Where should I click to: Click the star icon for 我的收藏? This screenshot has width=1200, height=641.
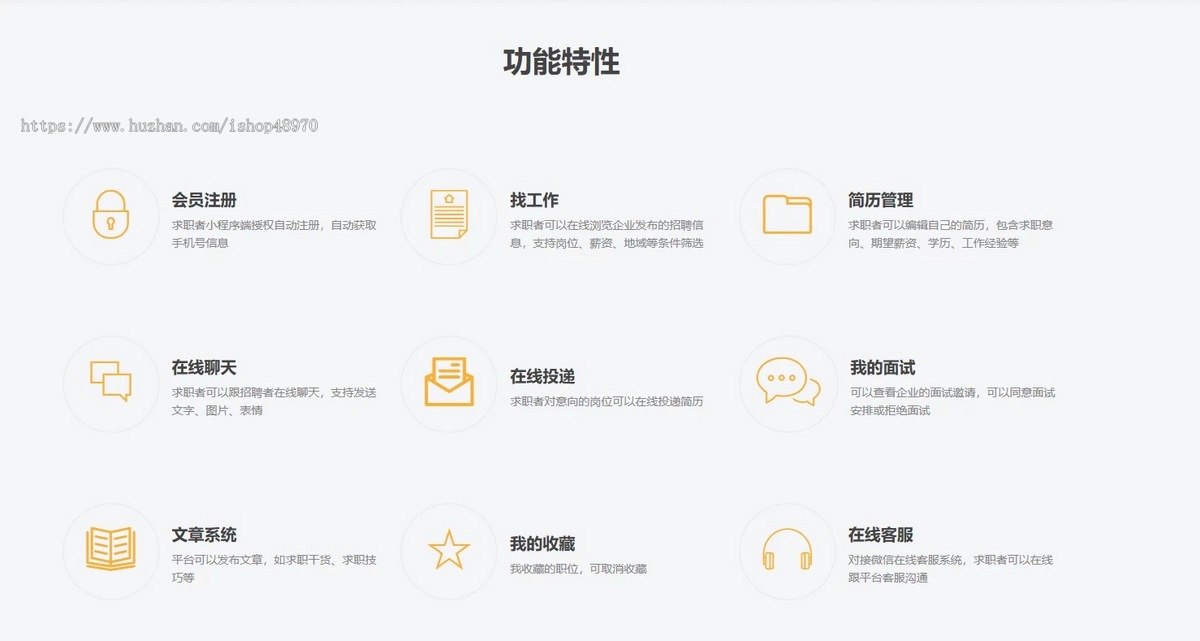click(449, 550)
